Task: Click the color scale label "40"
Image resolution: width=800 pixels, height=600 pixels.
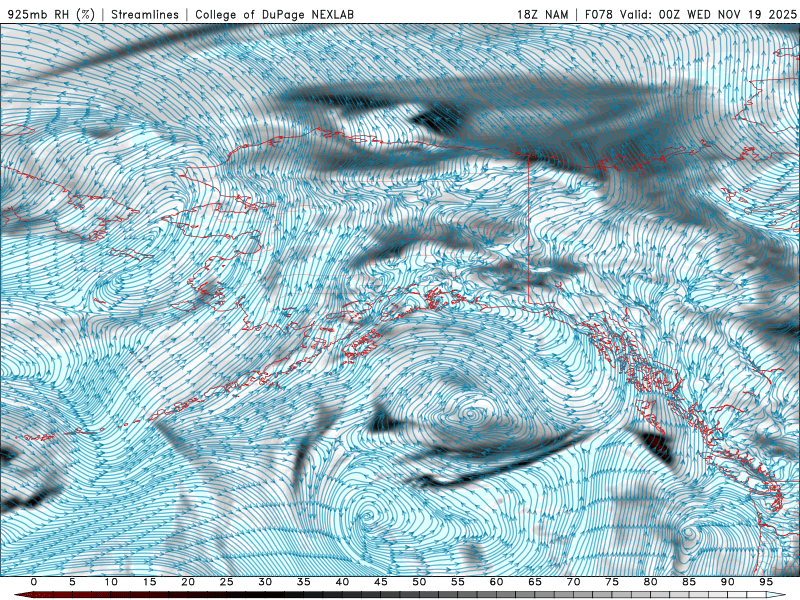Action: point(342,582)
